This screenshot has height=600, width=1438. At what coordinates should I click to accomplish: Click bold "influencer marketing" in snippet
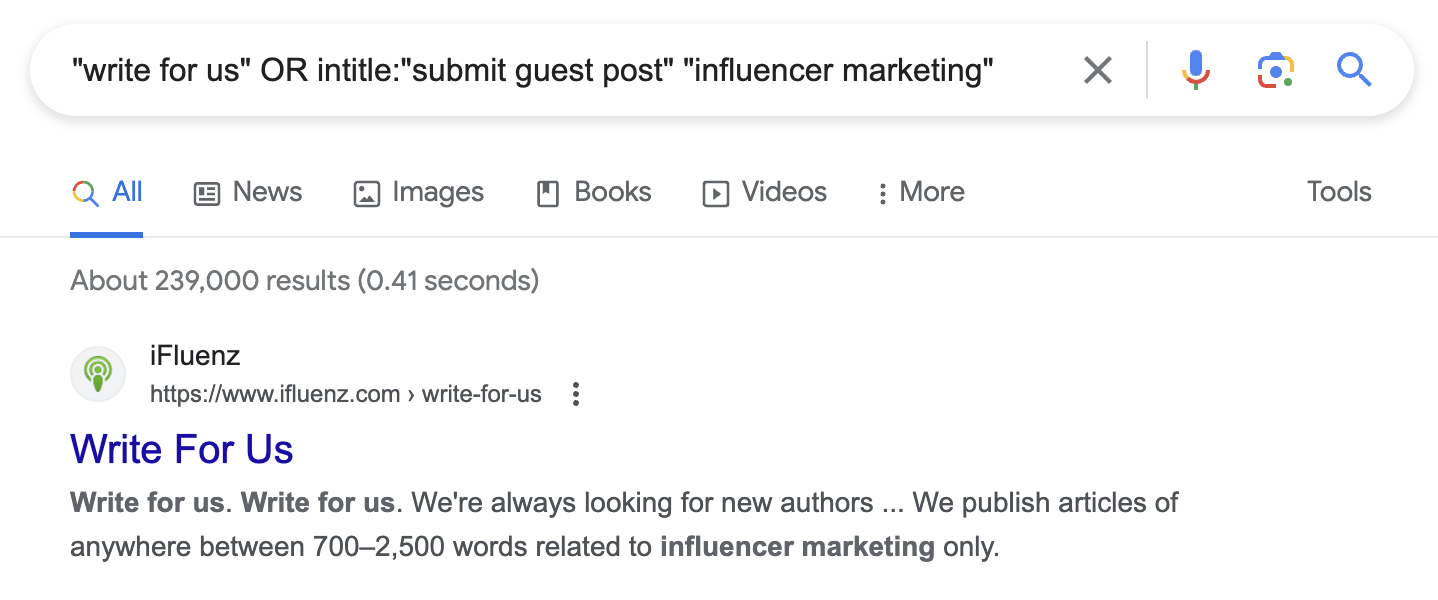[x=797, y=548]
